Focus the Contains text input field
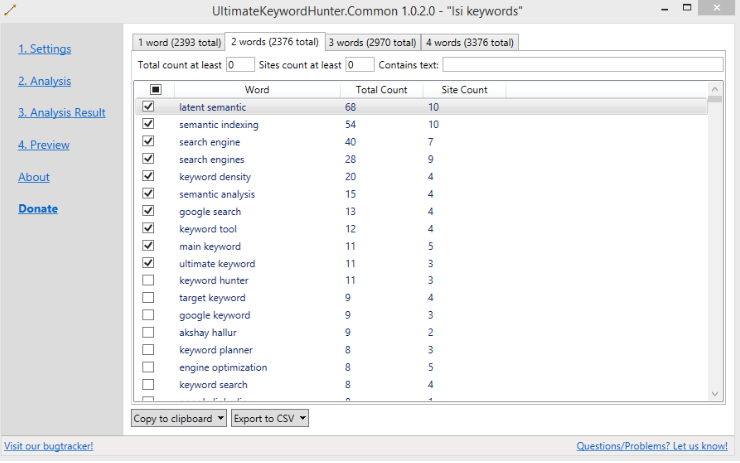The width and height of the screenshot is (740, 463). [583, 65]
